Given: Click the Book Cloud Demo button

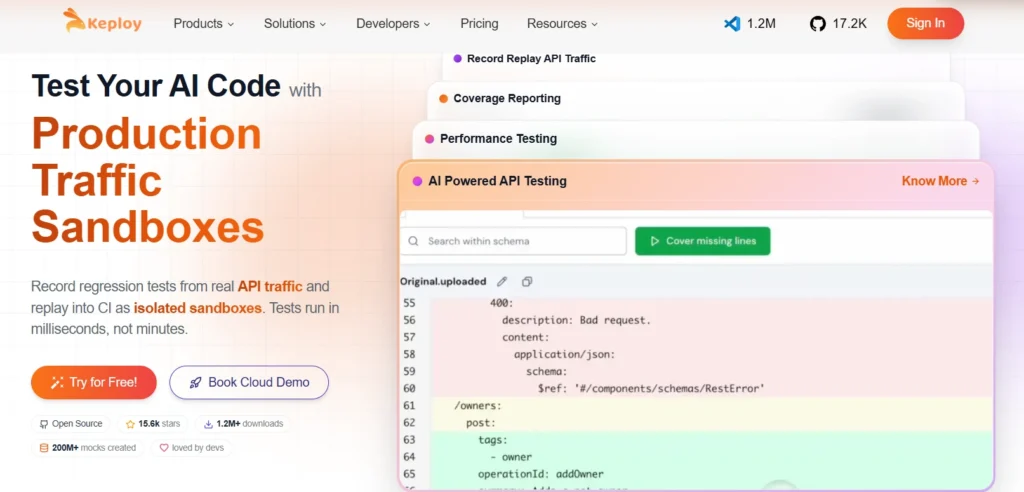Looking at the screenshot, I should pos(249,382).
